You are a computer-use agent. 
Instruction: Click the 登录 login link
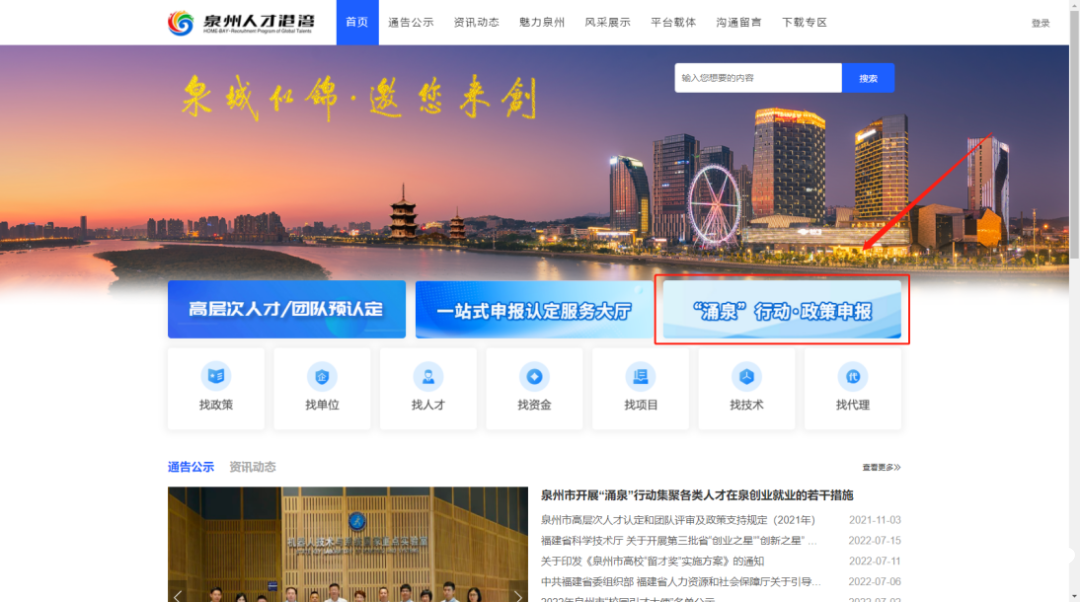tap(1040, 23)
